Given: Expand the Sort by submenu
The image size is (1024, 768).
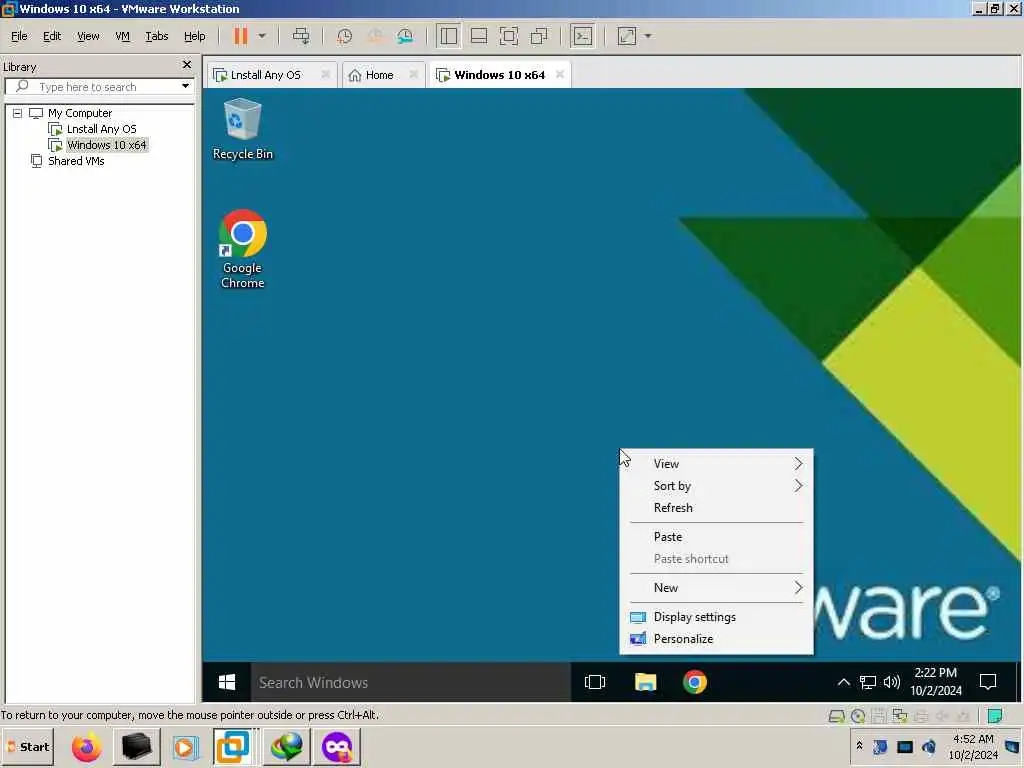Looking at the screenshot, I should (x=716, y=486).
